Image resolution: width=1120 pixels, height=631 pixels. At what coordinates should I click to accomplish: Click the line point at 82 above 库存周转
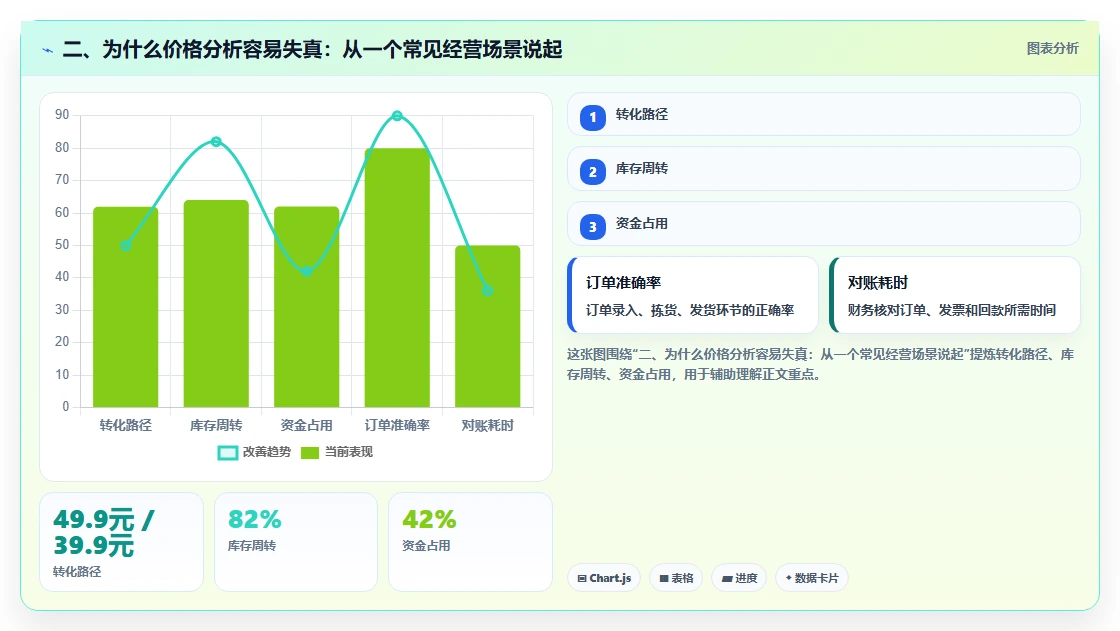click(x=216, y=141)
